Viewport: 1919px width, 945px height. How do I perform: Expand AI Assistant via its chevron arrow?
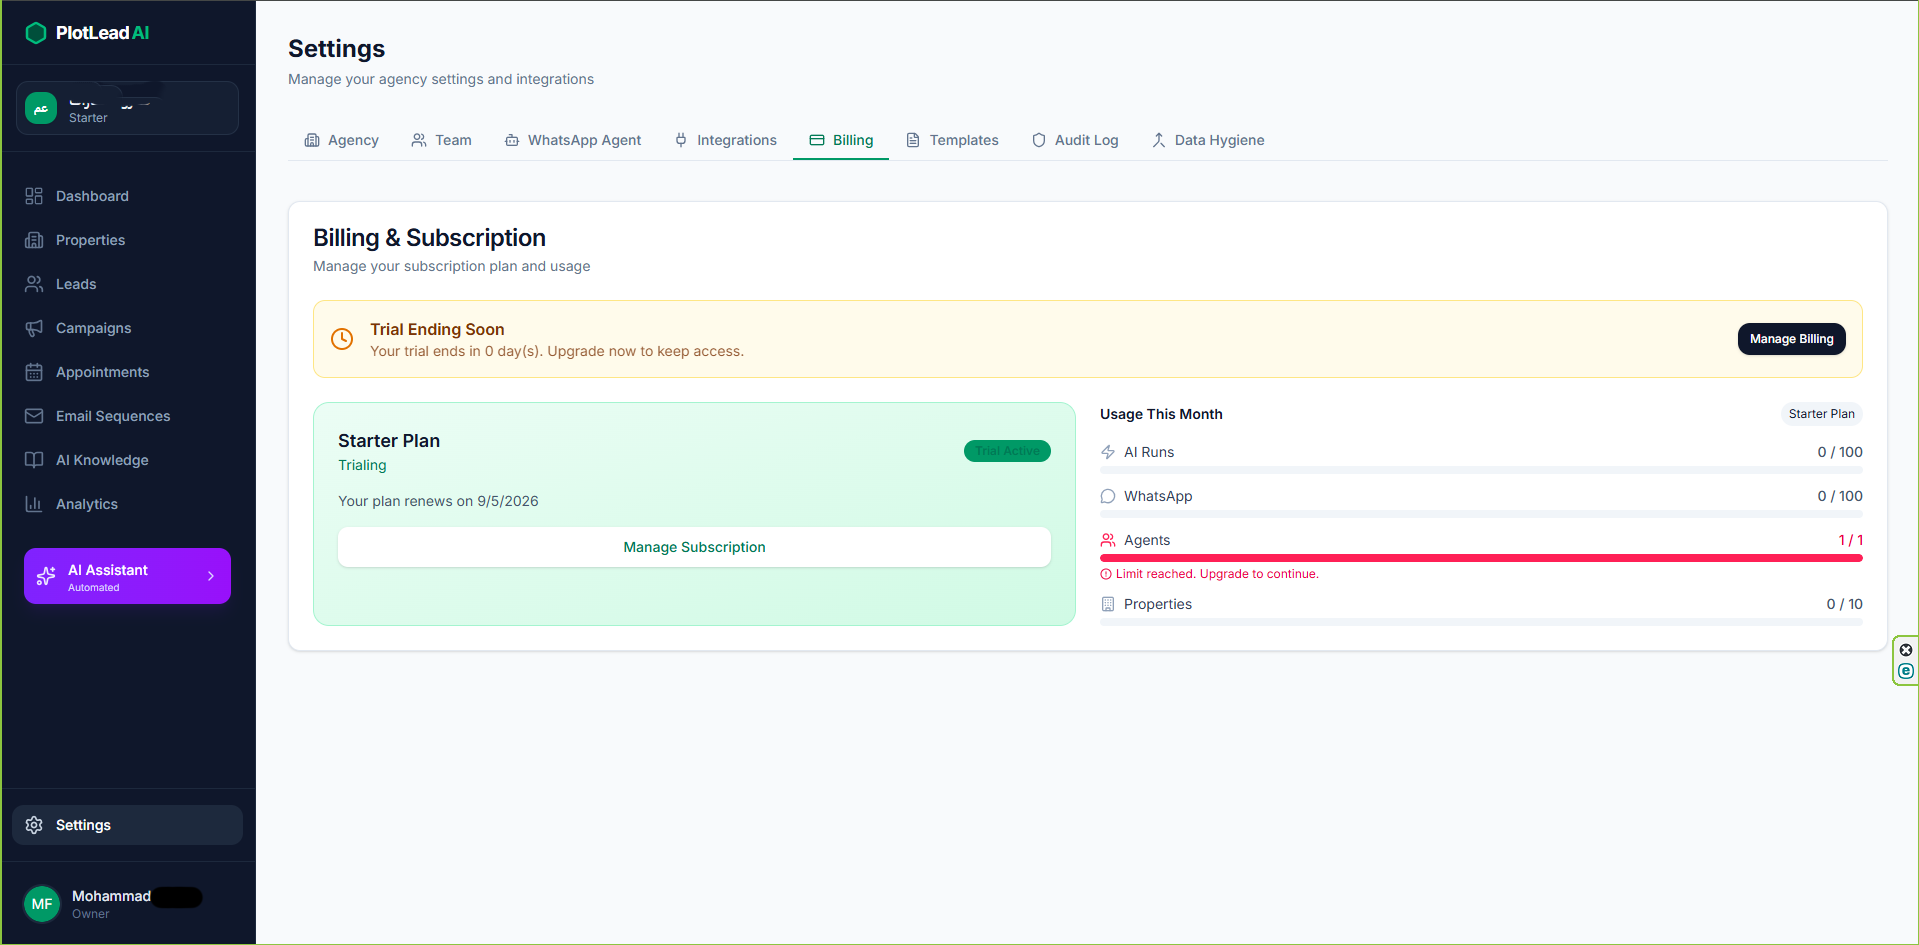(x=211, y=576)
